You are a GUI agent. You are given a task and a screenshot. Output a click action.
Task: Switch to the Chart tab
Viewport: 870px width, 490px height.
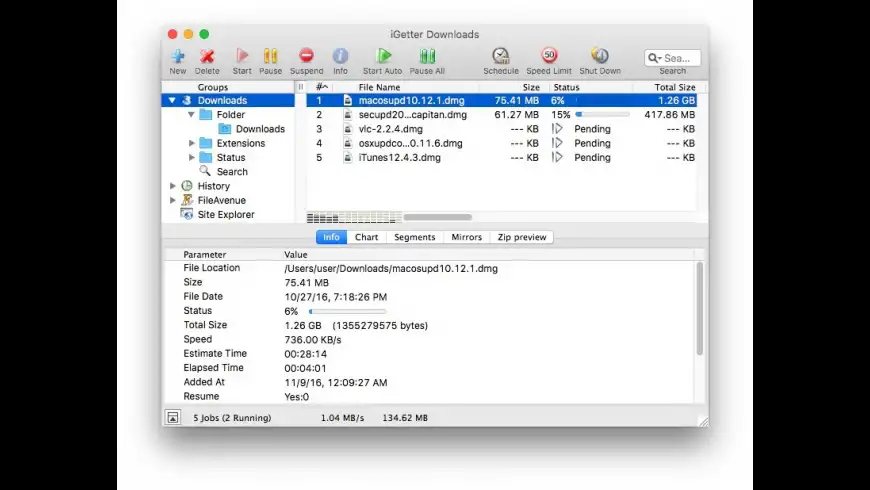click(x=366, y=237)
